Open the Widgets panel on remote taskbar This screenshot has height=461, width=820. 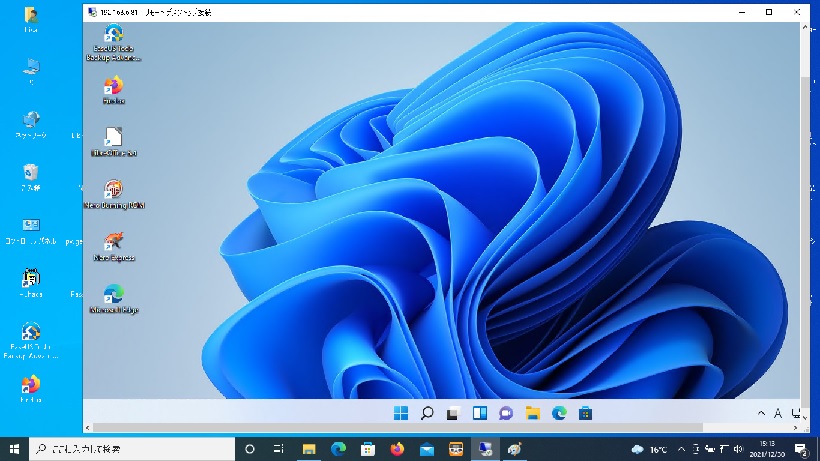[480, 413]
